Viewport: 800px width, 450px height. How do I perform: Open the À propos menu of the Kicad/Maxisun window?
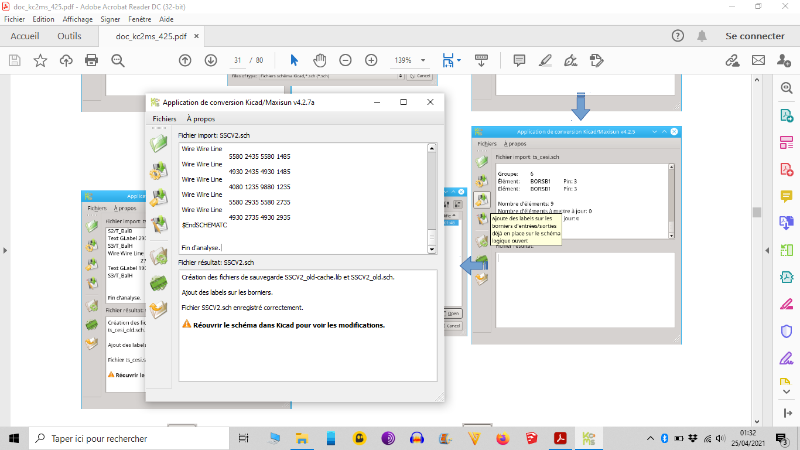click(x=201, y=118)
